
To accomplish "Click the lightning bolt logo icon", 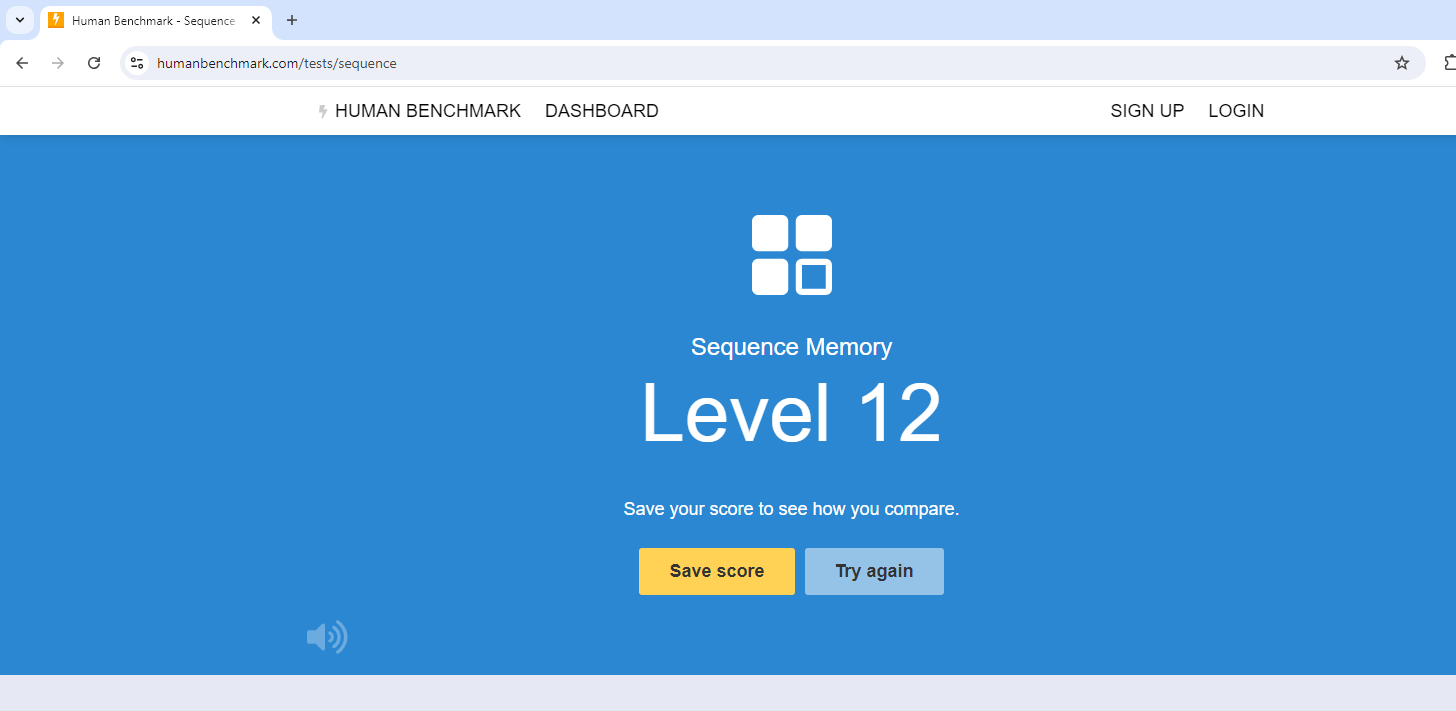I will coord(323,111).
